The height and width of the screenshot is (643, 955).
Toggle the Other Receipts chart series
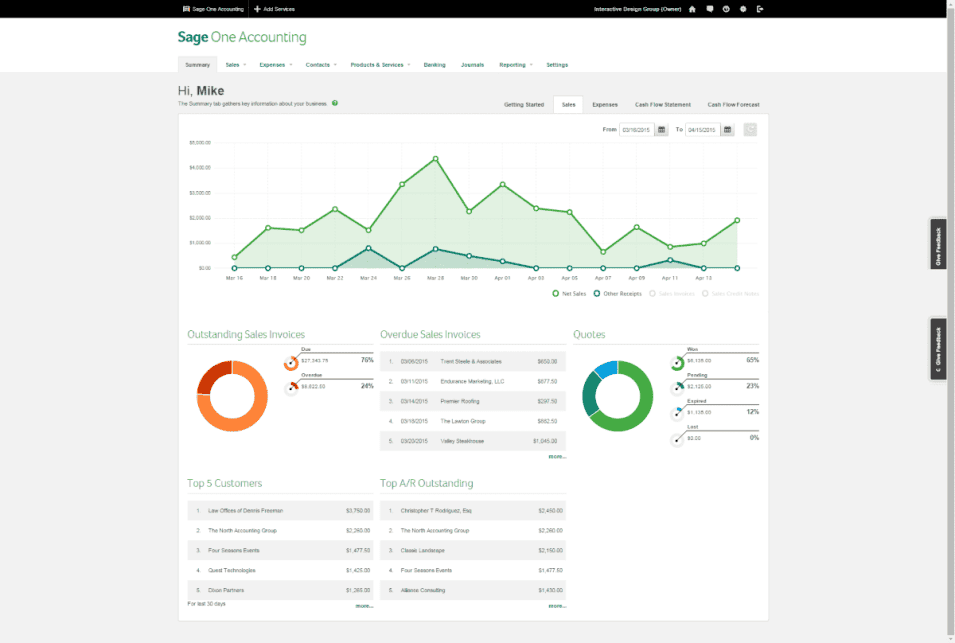615,293
